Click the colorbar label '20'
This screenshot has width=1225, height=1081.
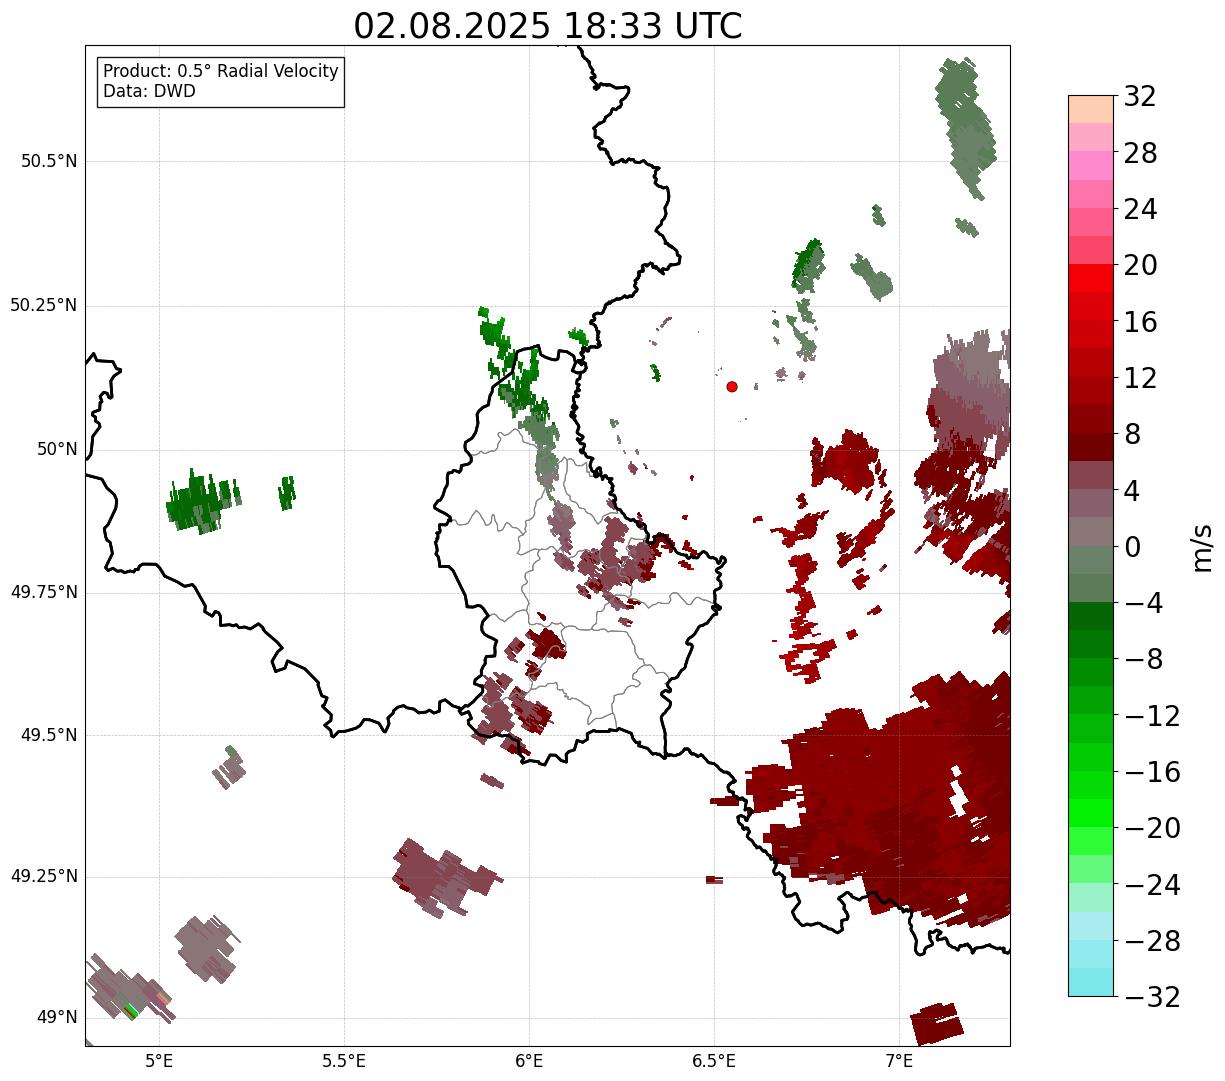[1140, 266]
